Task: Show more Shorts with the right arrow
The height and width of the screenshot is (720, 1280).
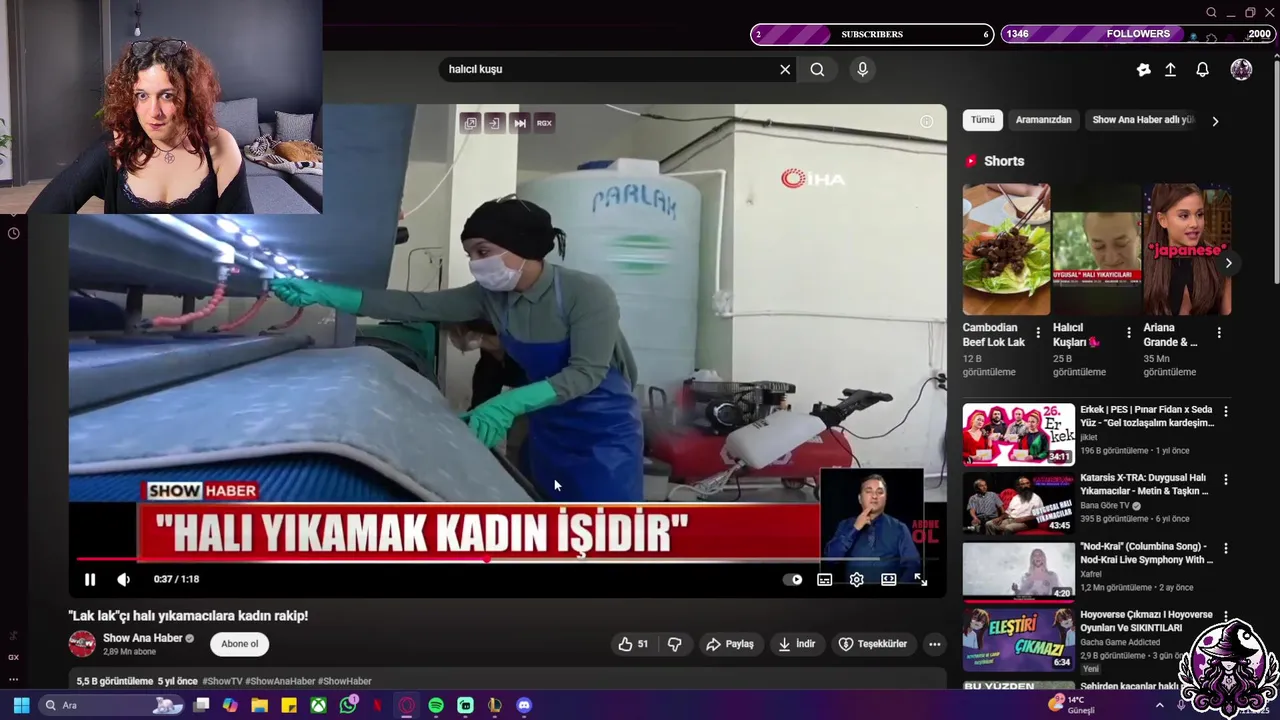Action: tap(1228, 263)
